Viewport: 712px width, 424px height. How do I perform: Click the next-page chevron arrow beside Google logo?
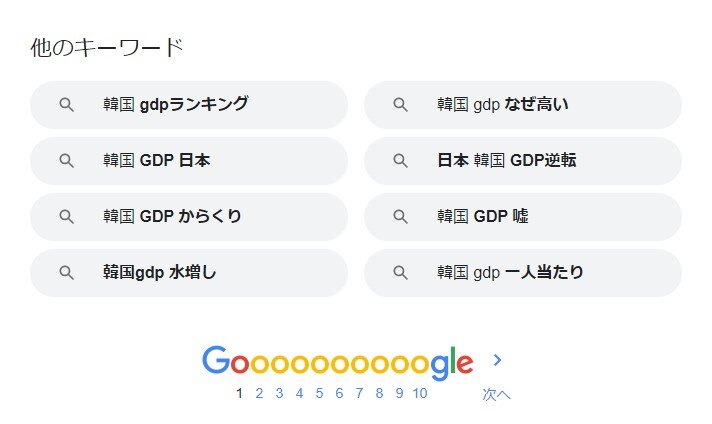498,360
